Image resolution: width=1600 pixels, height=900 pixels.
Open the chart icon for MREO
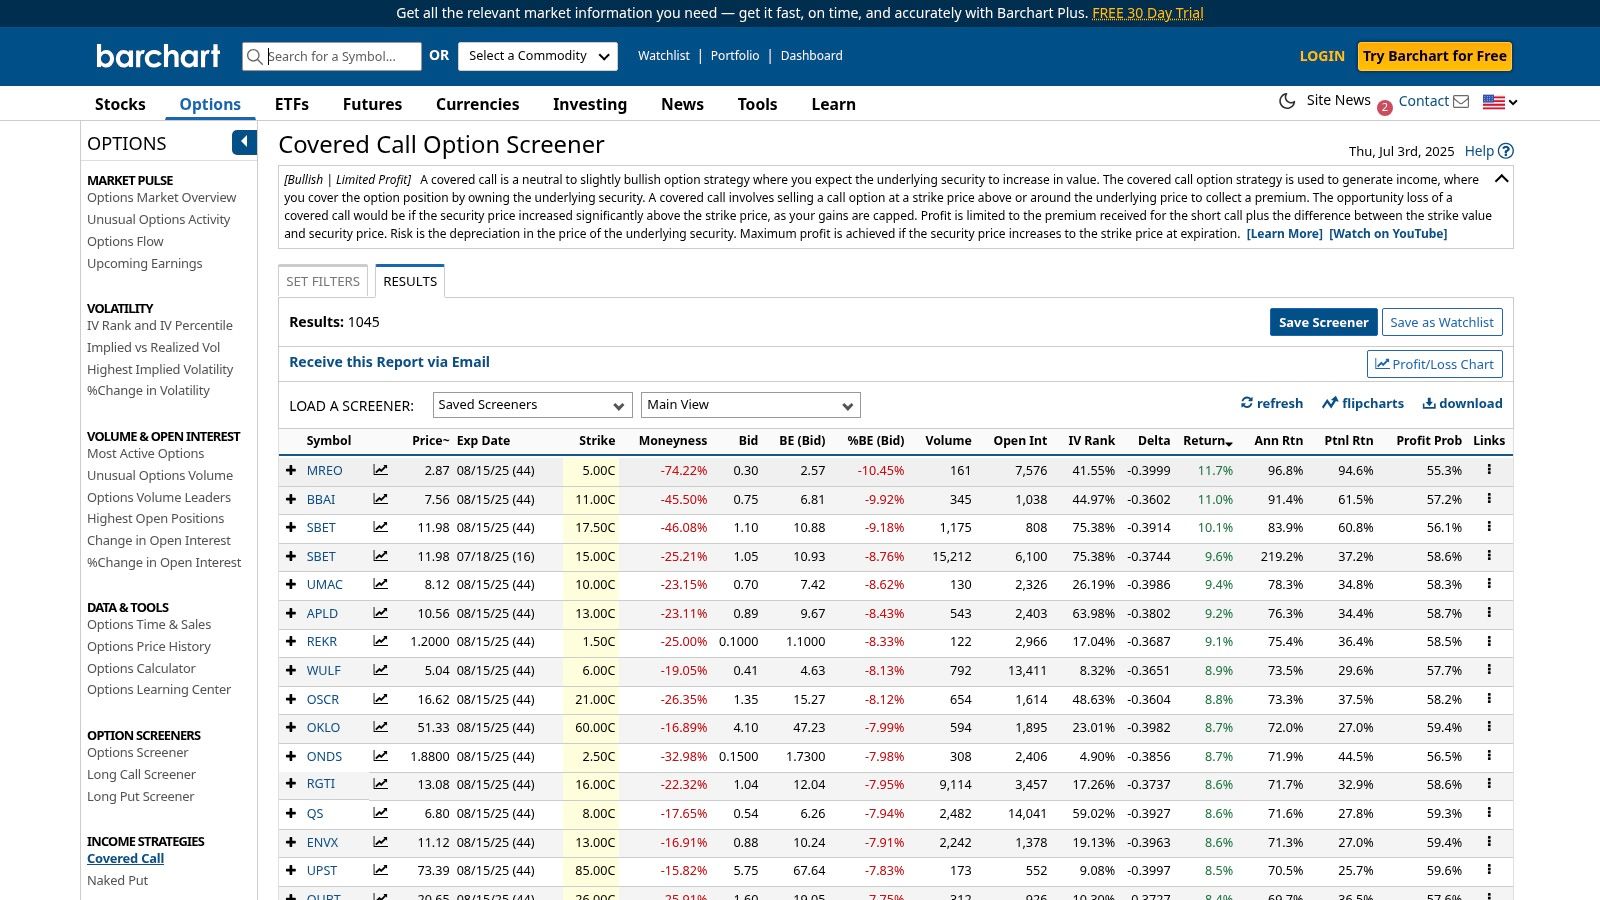[380, 470]
